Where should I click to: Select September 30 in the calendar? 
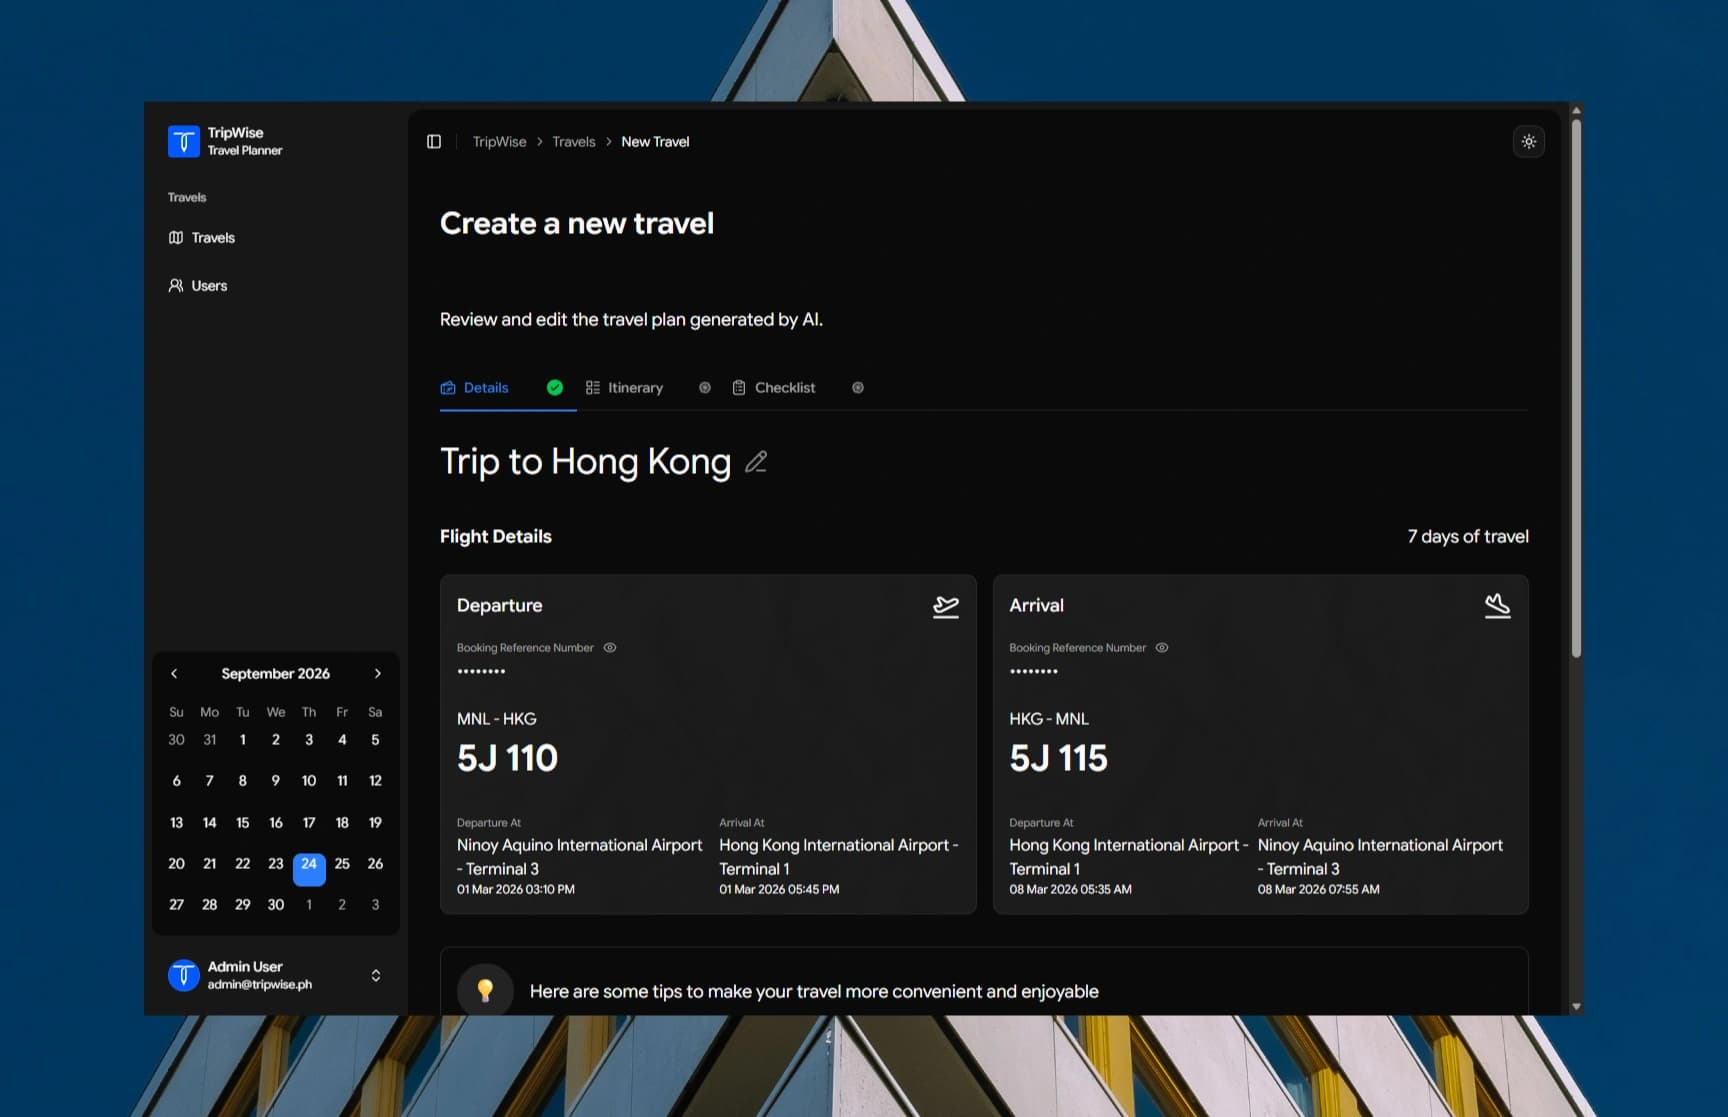click(x=276, y=905)
